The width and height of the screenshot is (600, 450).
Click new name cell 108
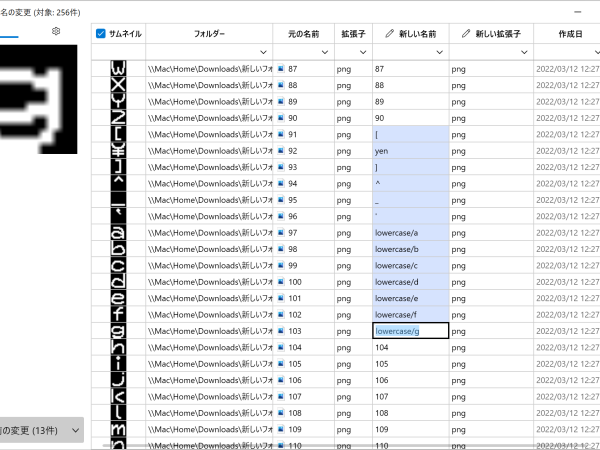[411, 412]
